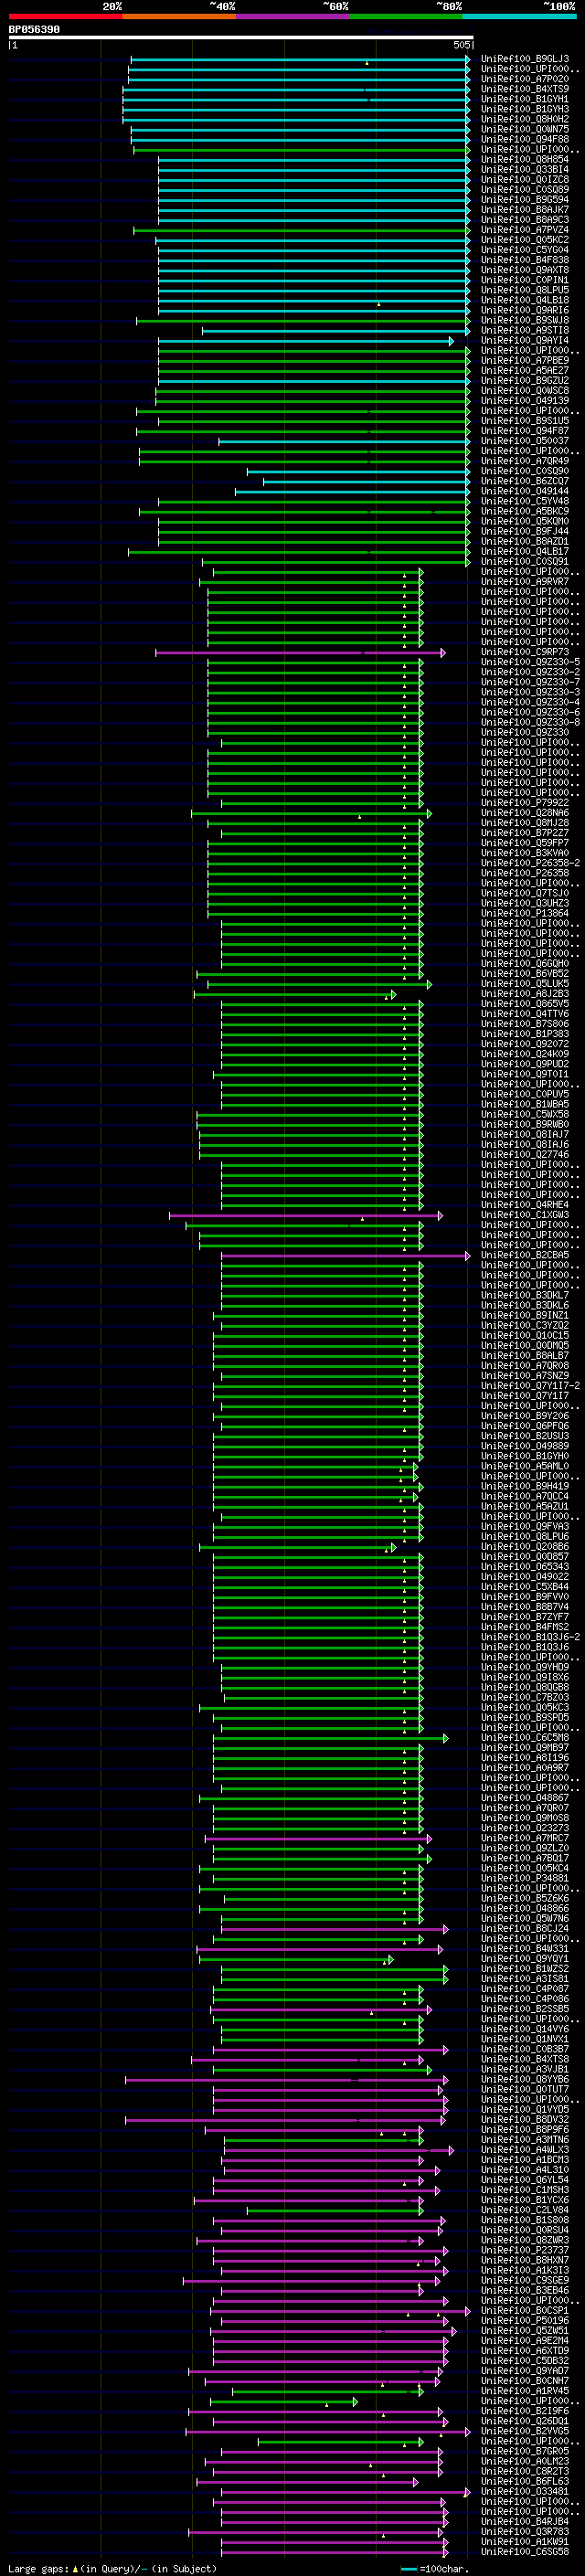Open entry UniRef100_P13864
585x2576 pixels.
[525, 913]
